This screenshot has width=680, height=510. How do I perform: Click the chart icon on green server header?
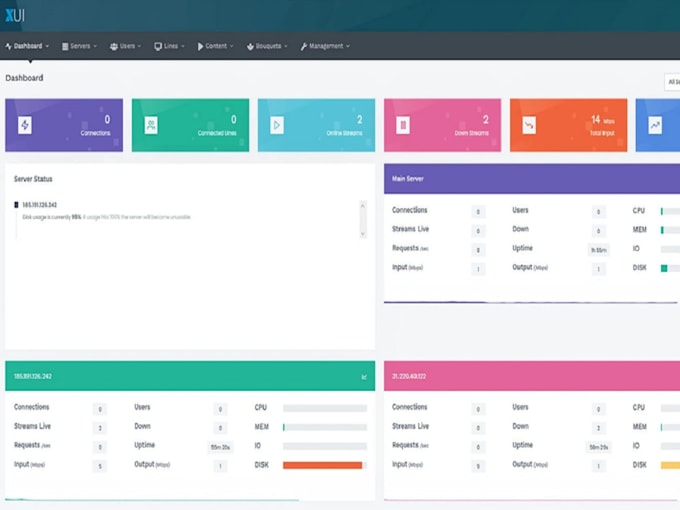coord(364,377)
